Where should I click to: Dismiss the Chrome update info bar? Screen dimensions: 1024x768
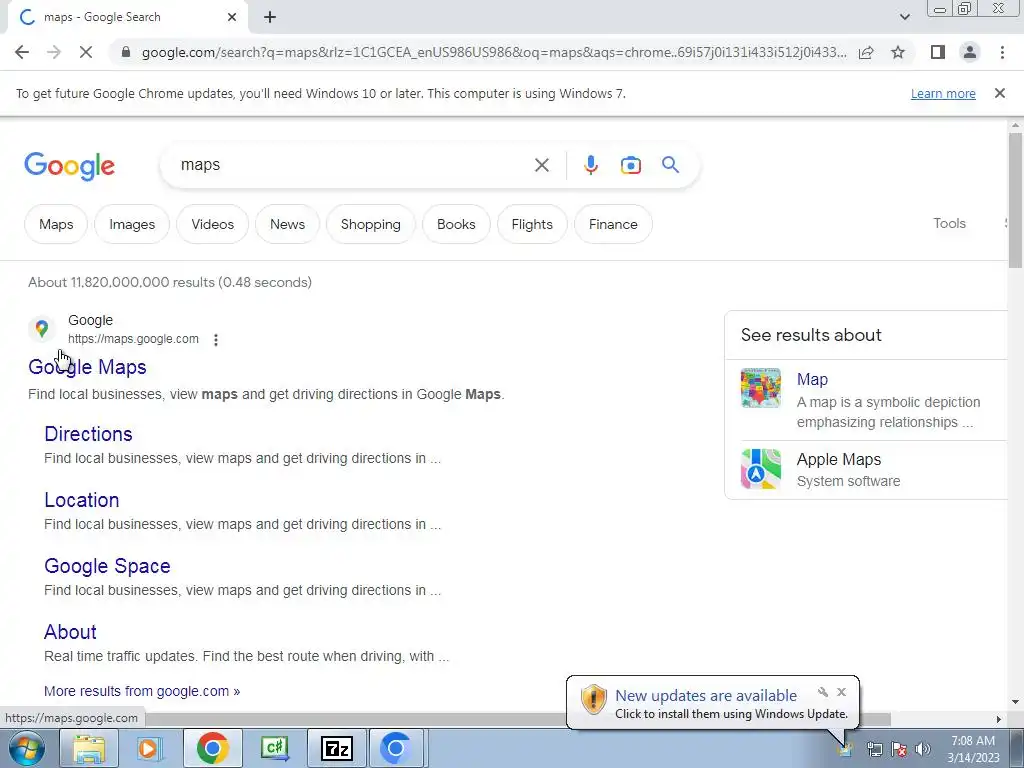click(1000, 93)
